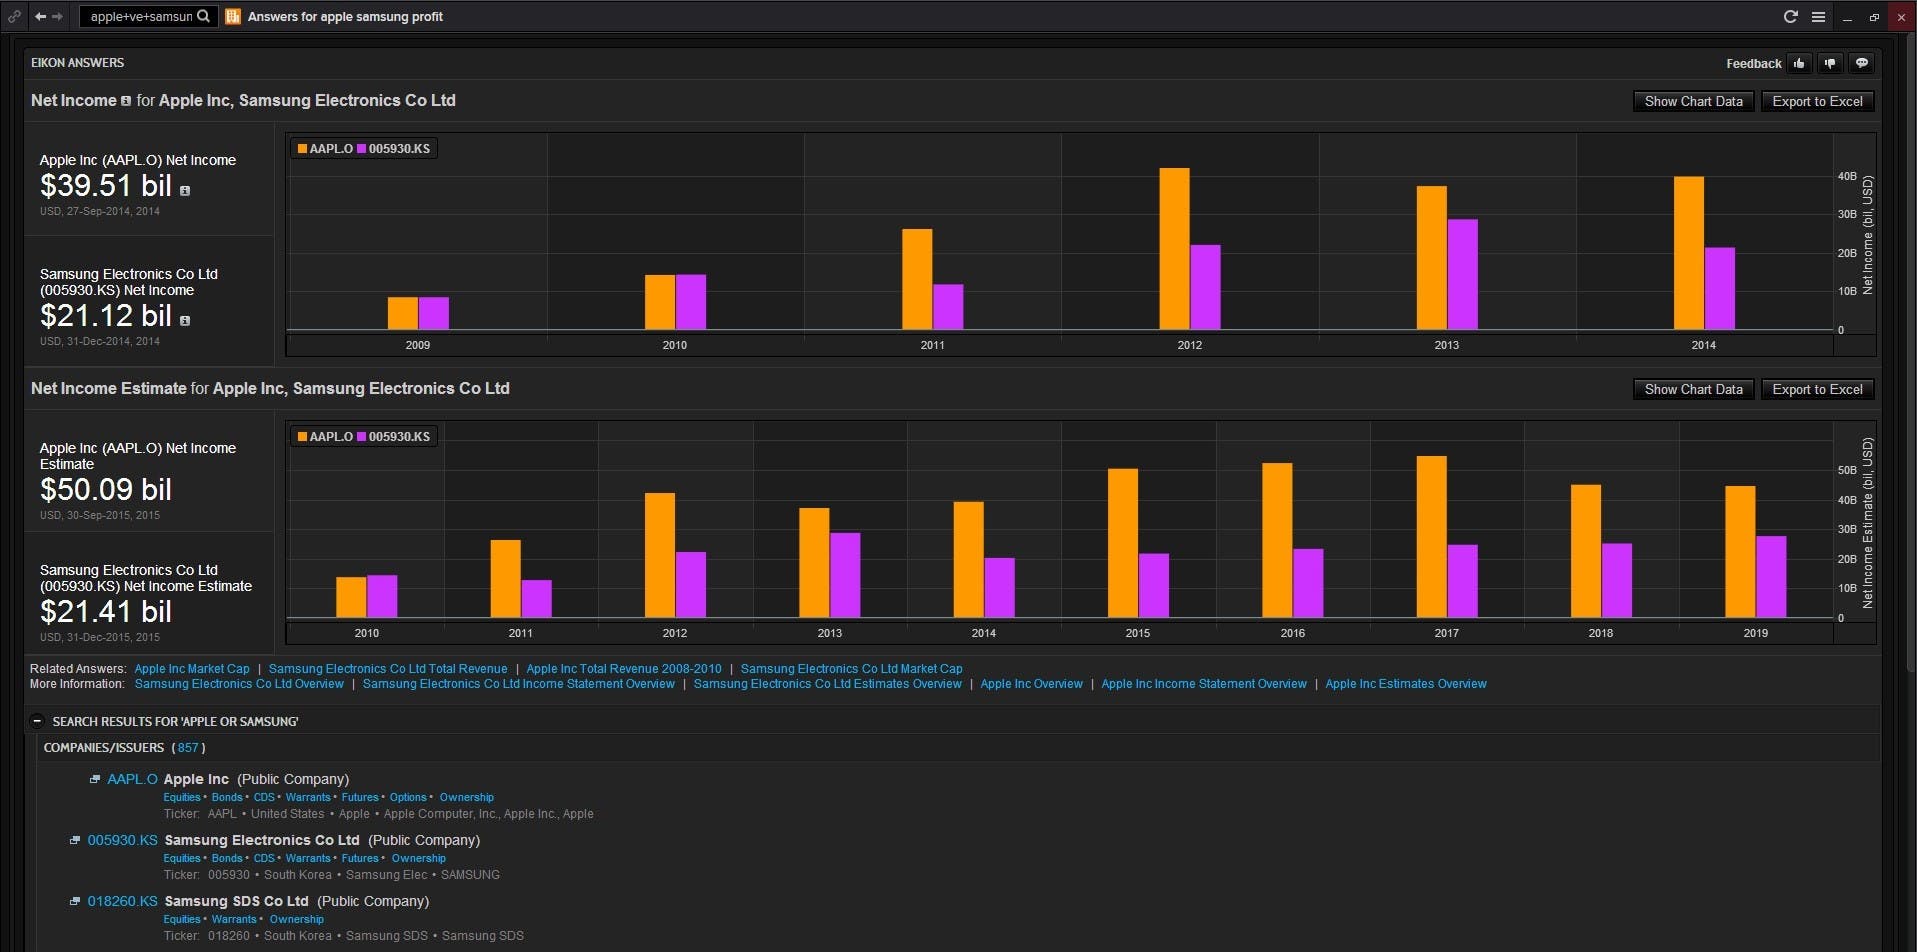
Task: Open Samsung Electronics Co Ltd Market Cap link
Action: [851, 669]
